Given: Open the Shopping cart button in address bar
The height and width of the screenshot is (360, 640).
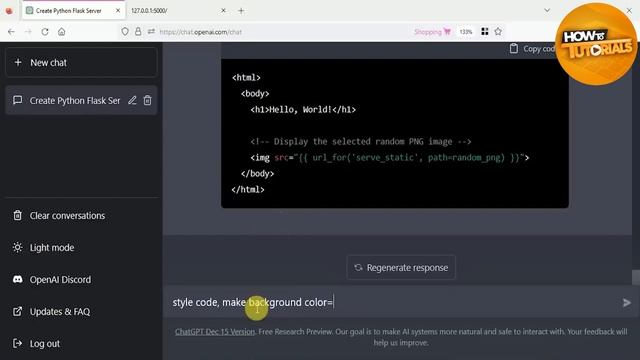Looking at the screenshot, I should point(432,31).
